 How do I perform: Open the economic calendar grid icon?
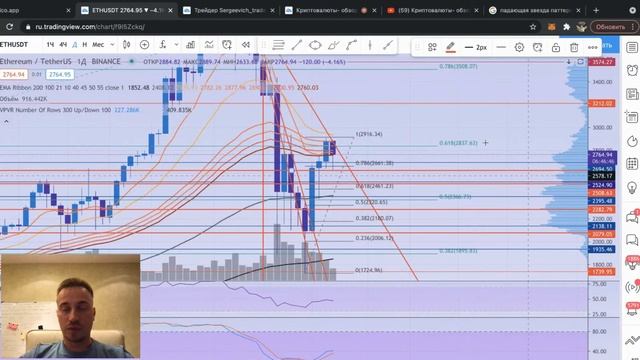pyautogui.click(x=632, y=164)
